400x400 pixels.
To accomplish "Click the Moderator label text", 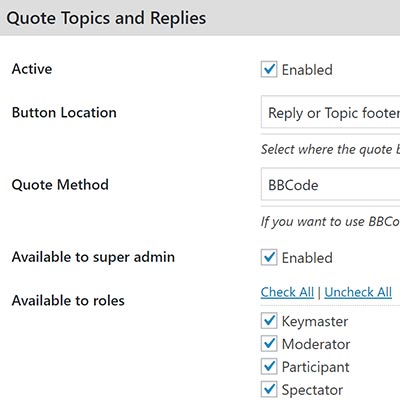I will [316, 344].
